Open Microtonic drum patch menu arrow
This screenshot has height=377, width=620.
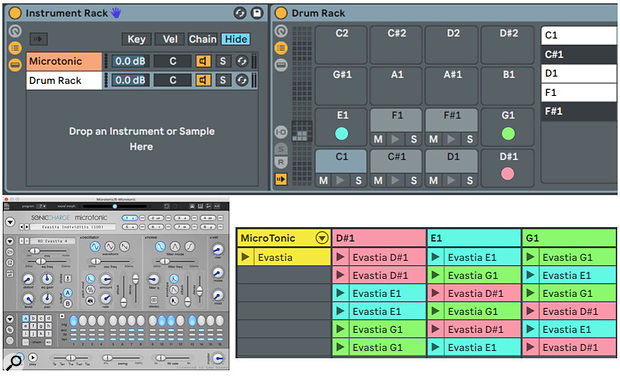coord(10,241)
